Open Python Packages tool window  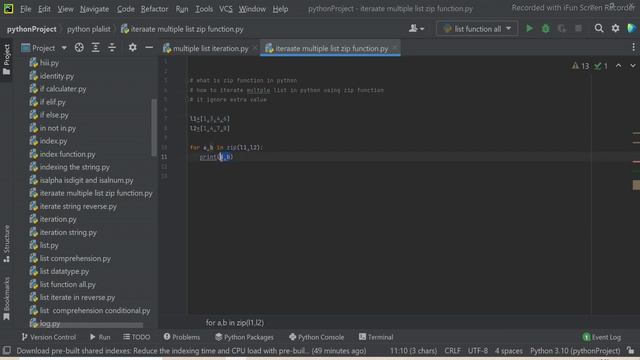point(244,337)
